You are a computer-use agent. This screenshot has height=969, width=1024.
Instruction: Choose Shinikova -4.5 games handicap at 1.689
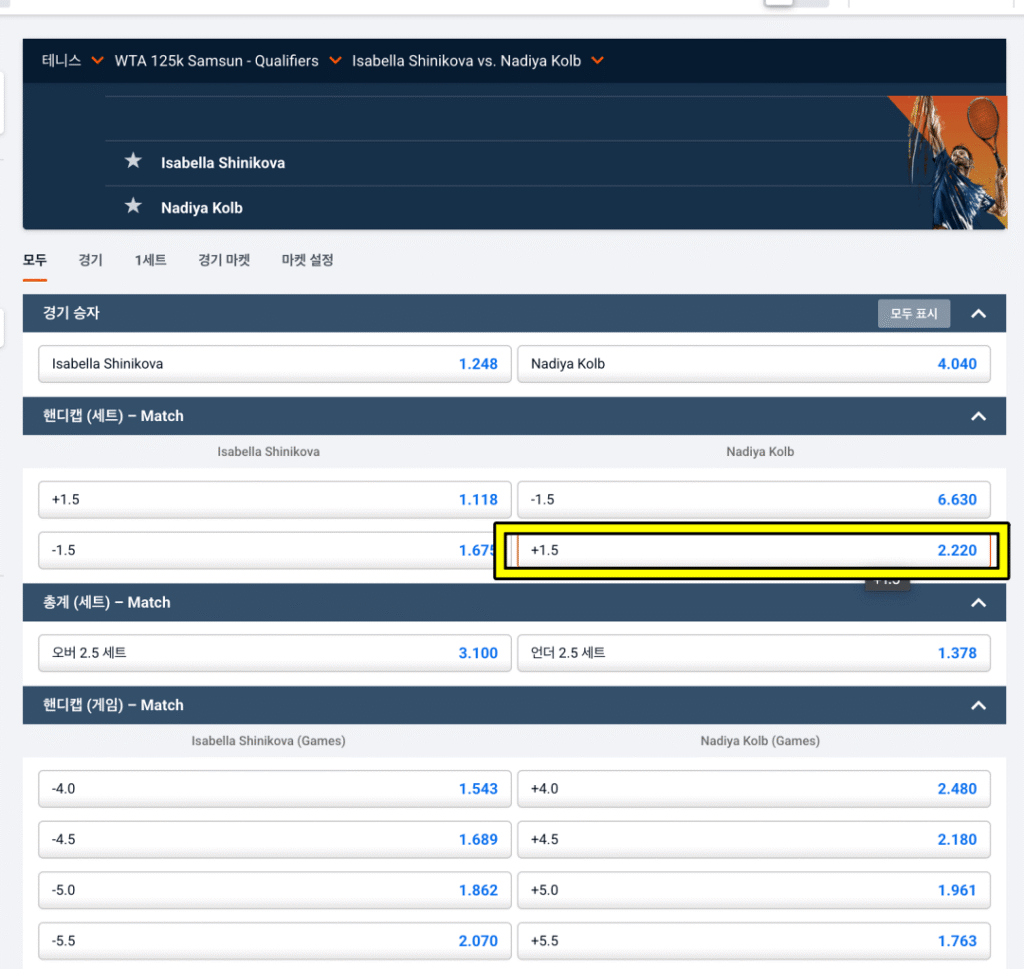(274, 839)
